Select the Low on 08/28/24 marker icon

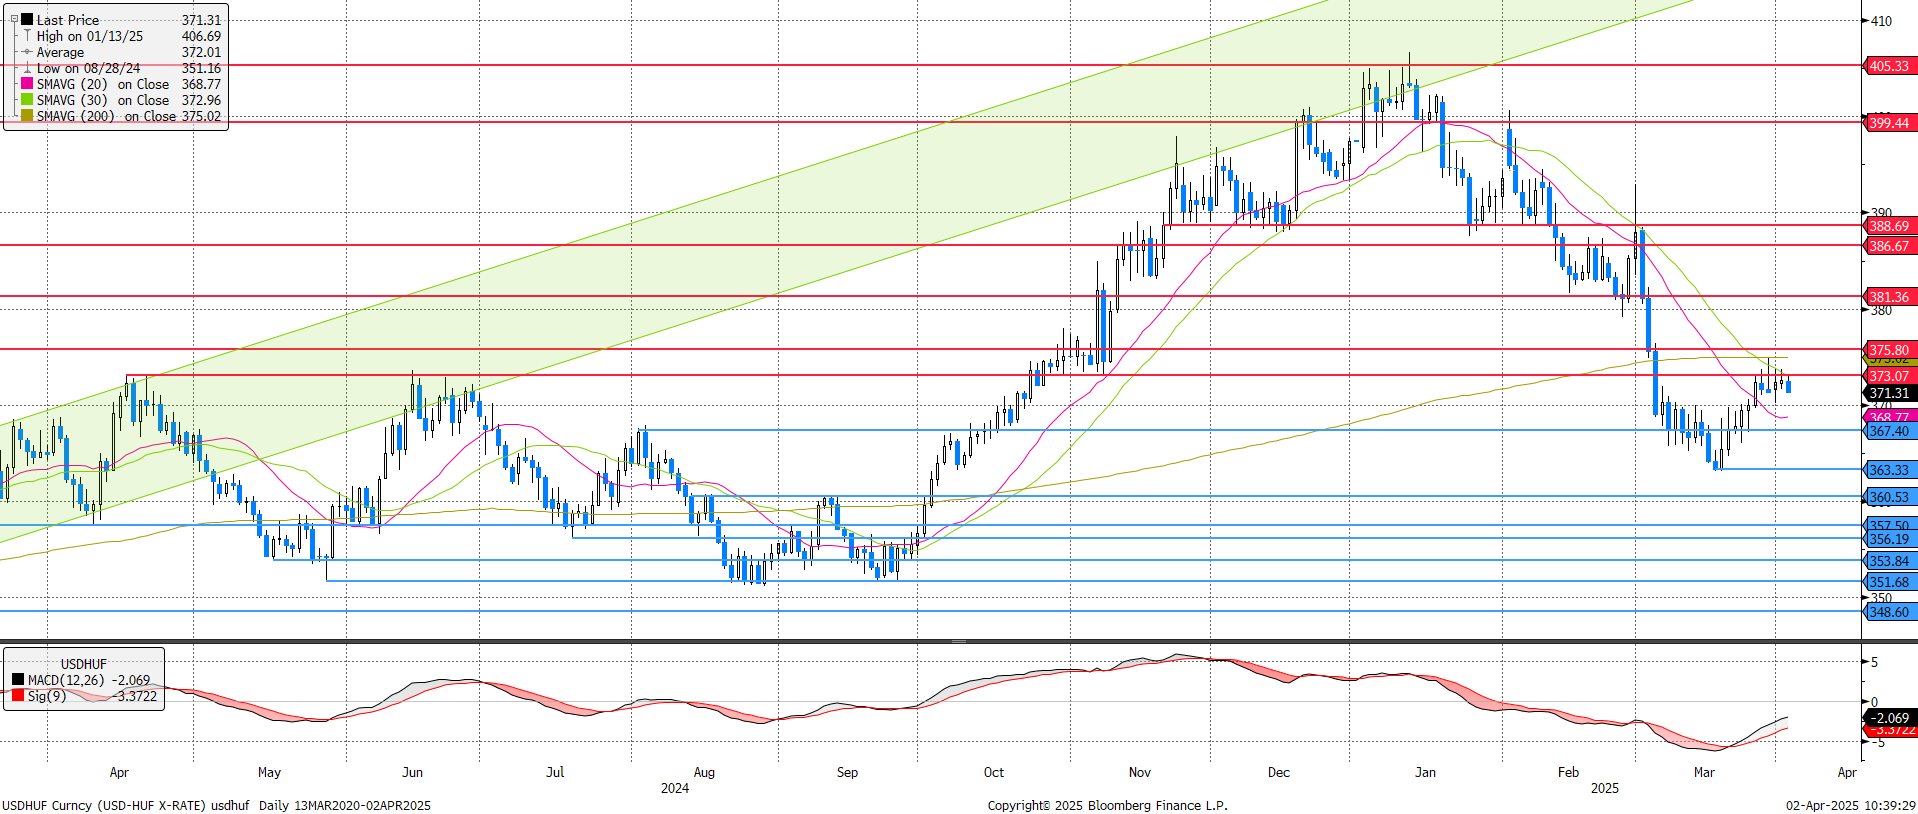pyautogui.click(x=27, y=68)
